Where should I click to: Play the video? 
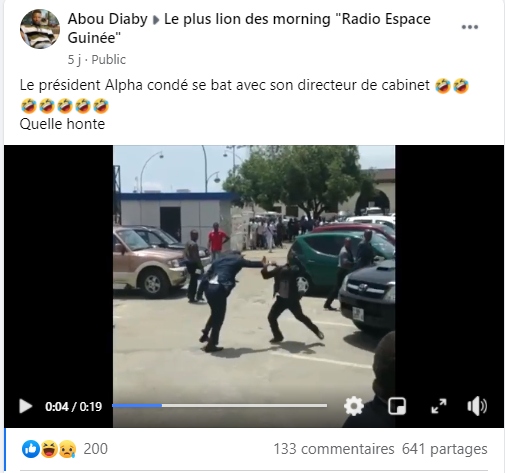[x=26, y=406]
